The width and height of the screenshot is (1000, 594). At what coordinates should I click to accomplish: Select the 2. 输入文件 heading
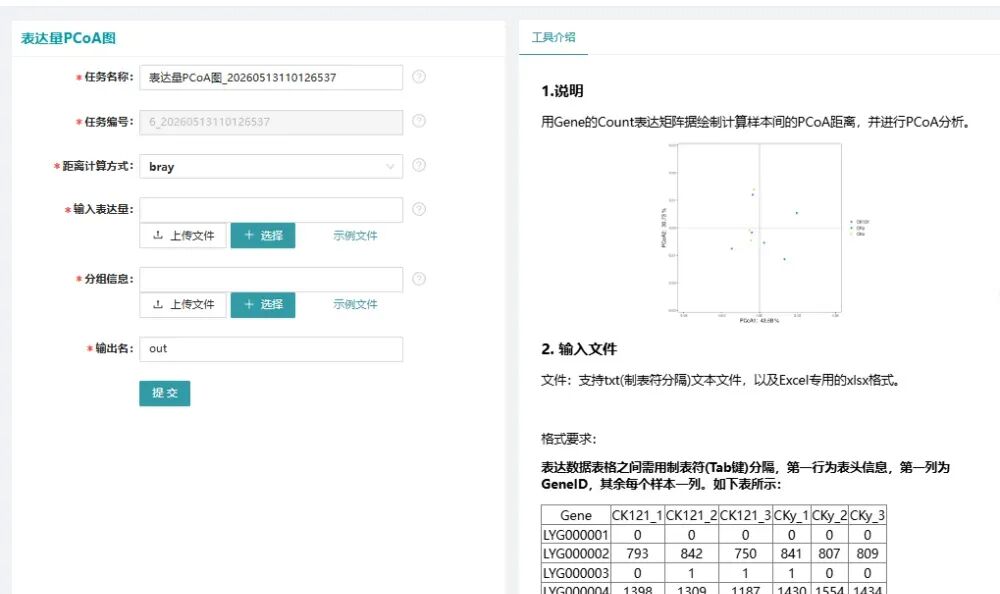coord(579,349)
